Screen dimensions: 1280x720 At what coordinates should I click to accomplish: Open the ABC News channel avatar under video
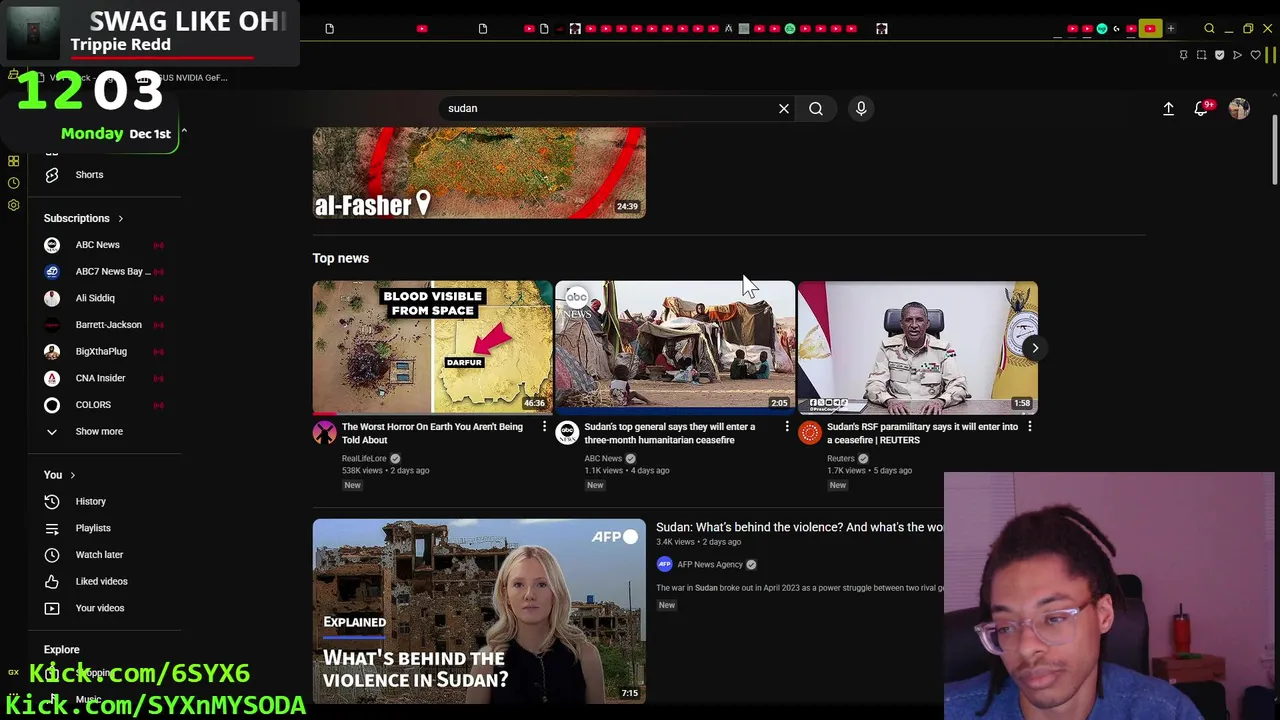tap(567, 433)
